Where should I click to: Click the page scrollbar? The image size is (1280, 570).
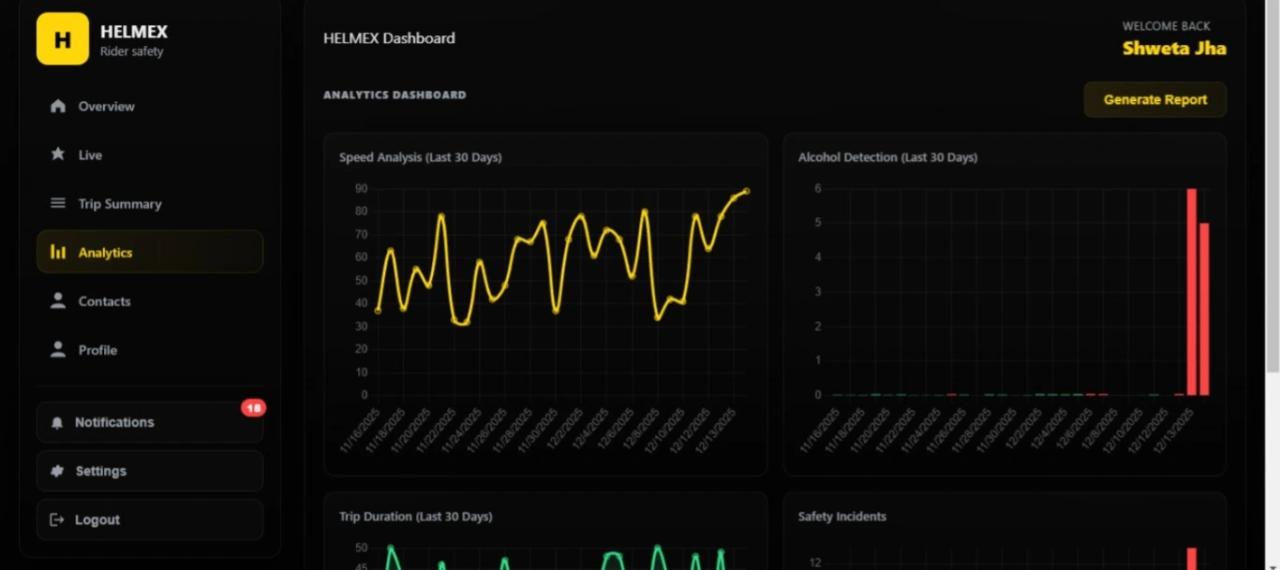[x=1273, y=187]
